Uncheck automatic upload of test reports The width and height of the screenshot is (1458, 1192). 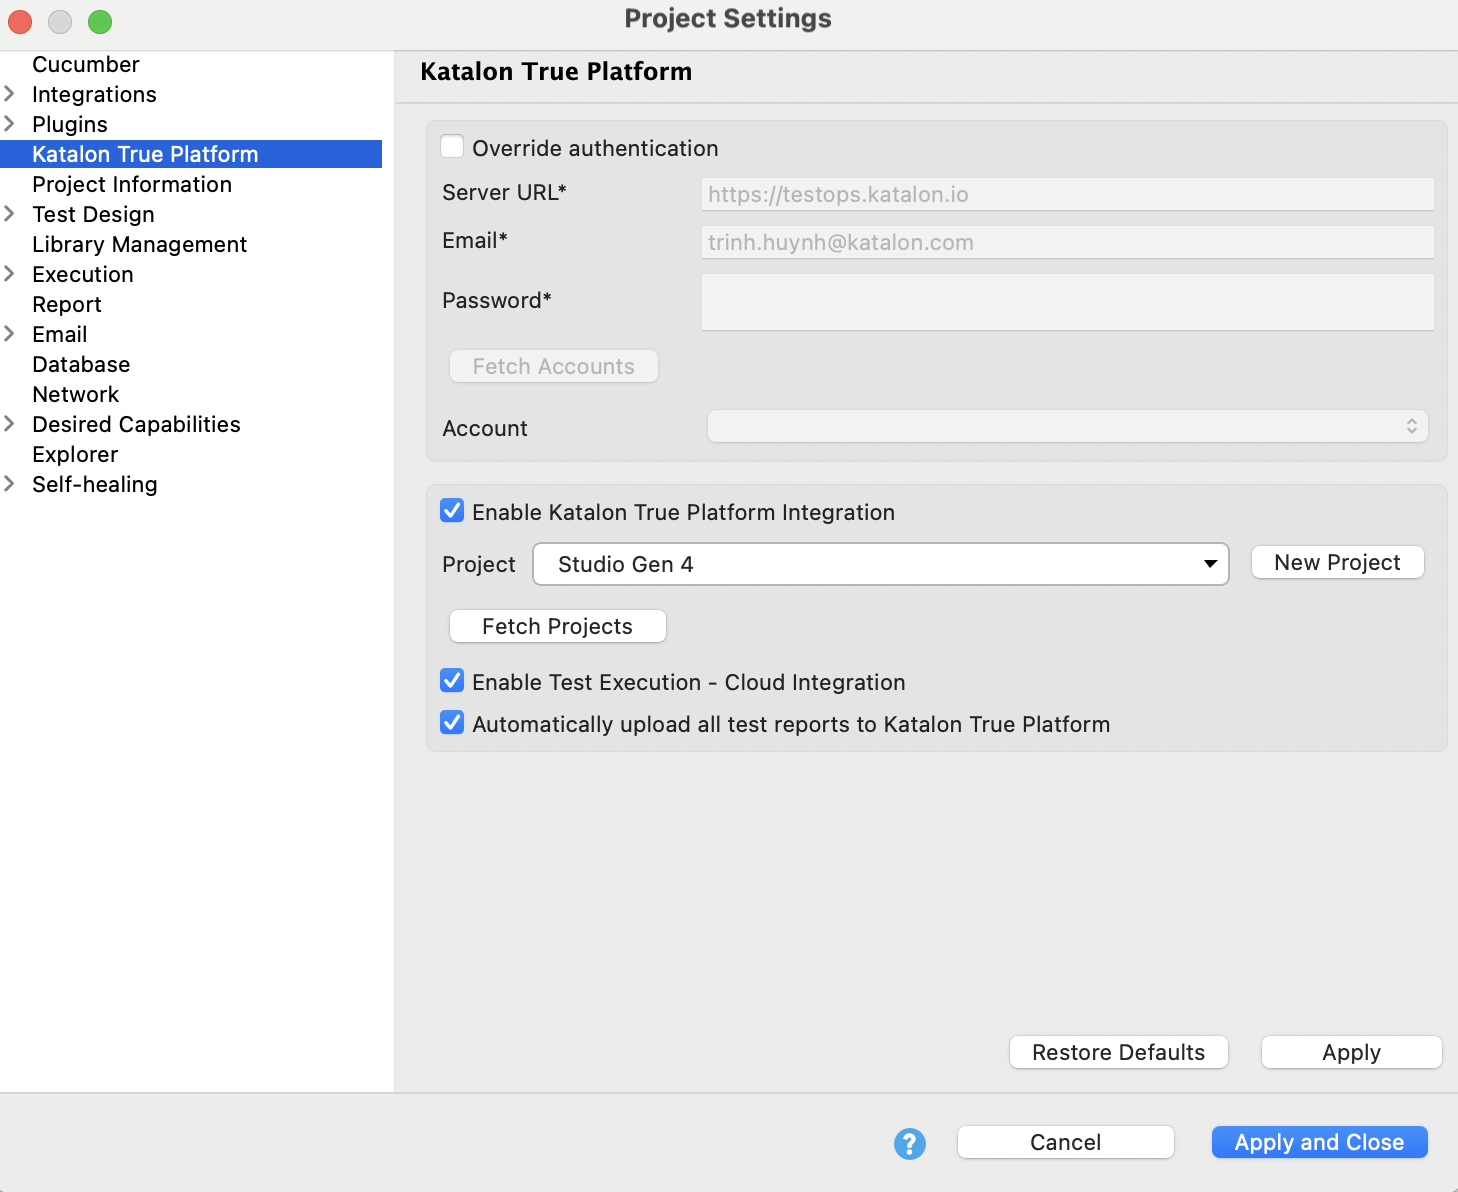point(452,722)
